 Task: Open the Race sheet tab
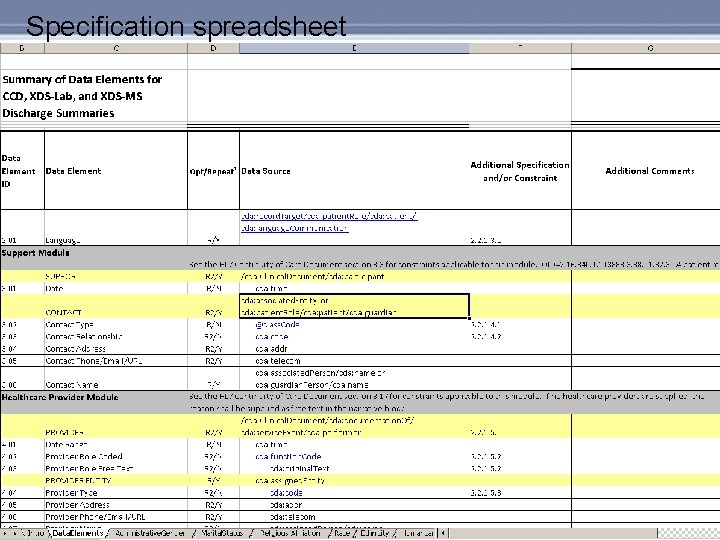[x=342, y=533]
